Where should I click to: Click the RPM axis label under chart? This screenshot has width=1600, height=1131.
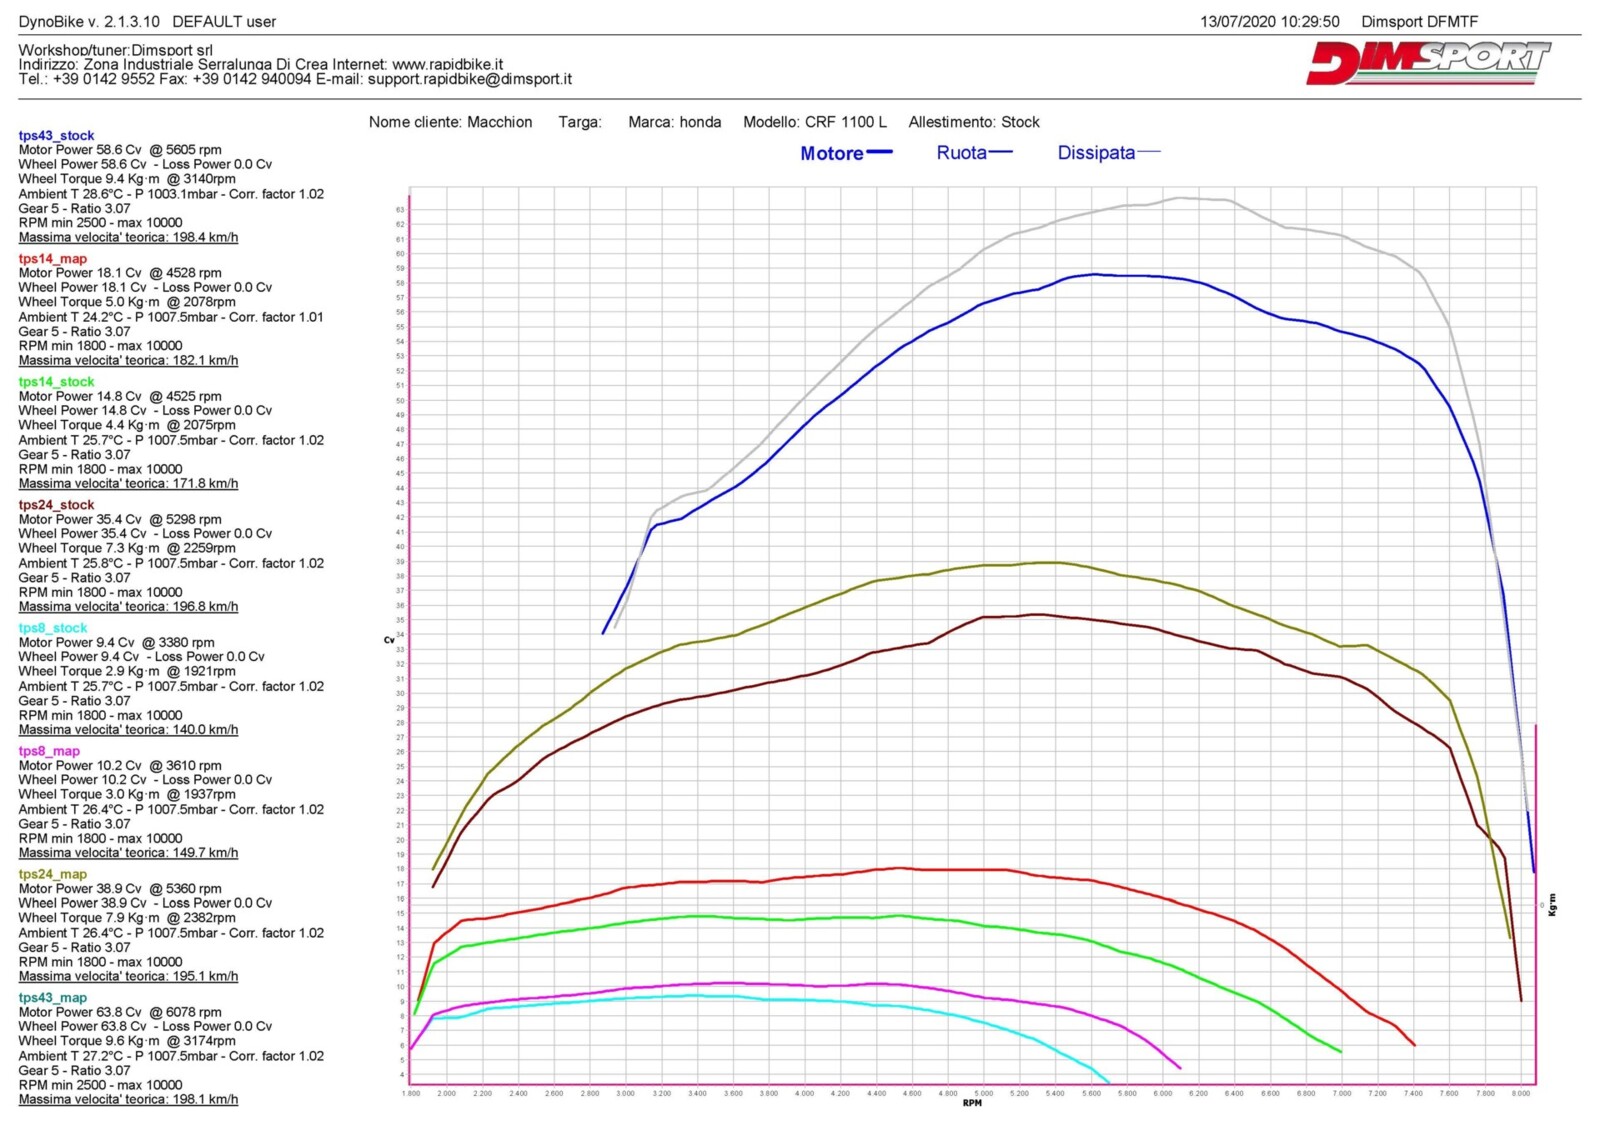[x=972, y=1103]
